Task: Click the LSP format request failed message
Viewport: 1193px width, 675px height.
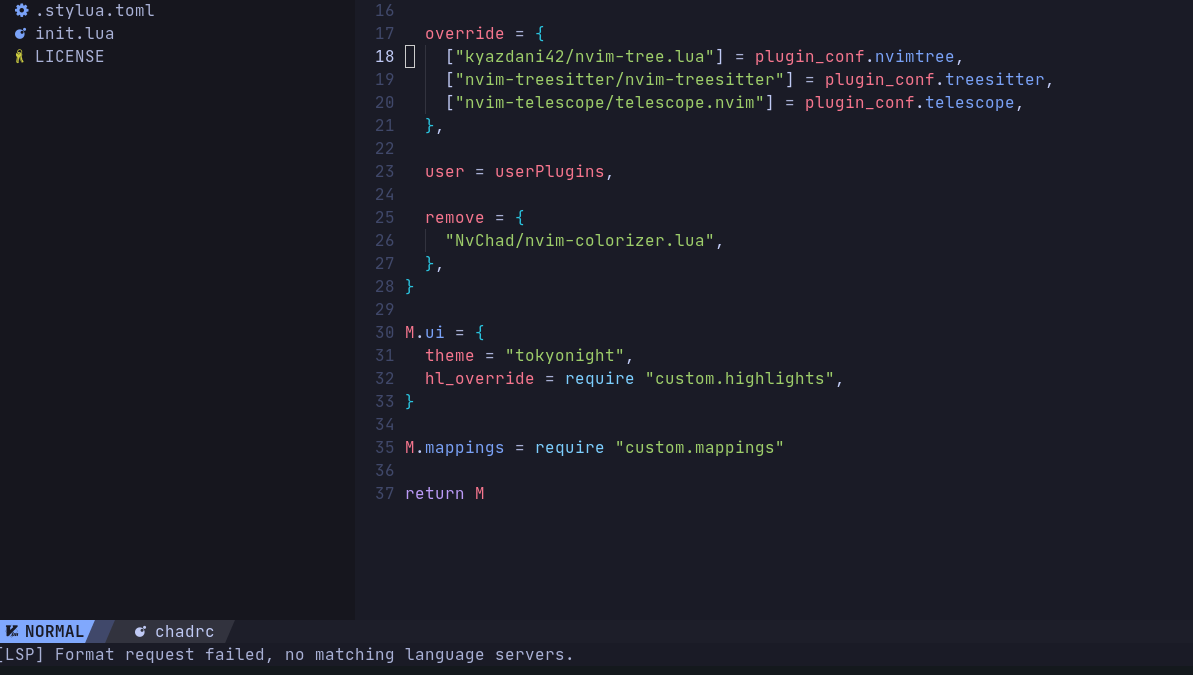Action: coord(286,654)
